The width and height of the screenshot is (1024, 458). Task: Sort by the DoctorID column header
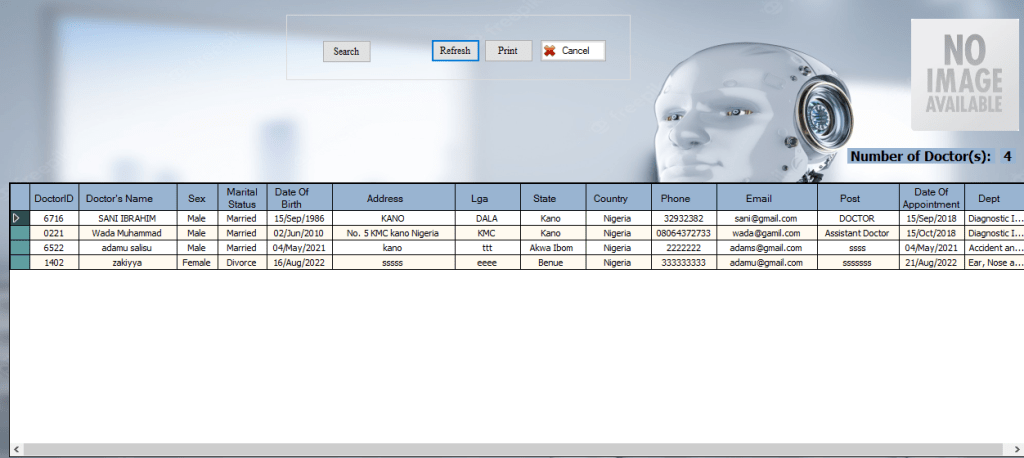coord(54,198)
